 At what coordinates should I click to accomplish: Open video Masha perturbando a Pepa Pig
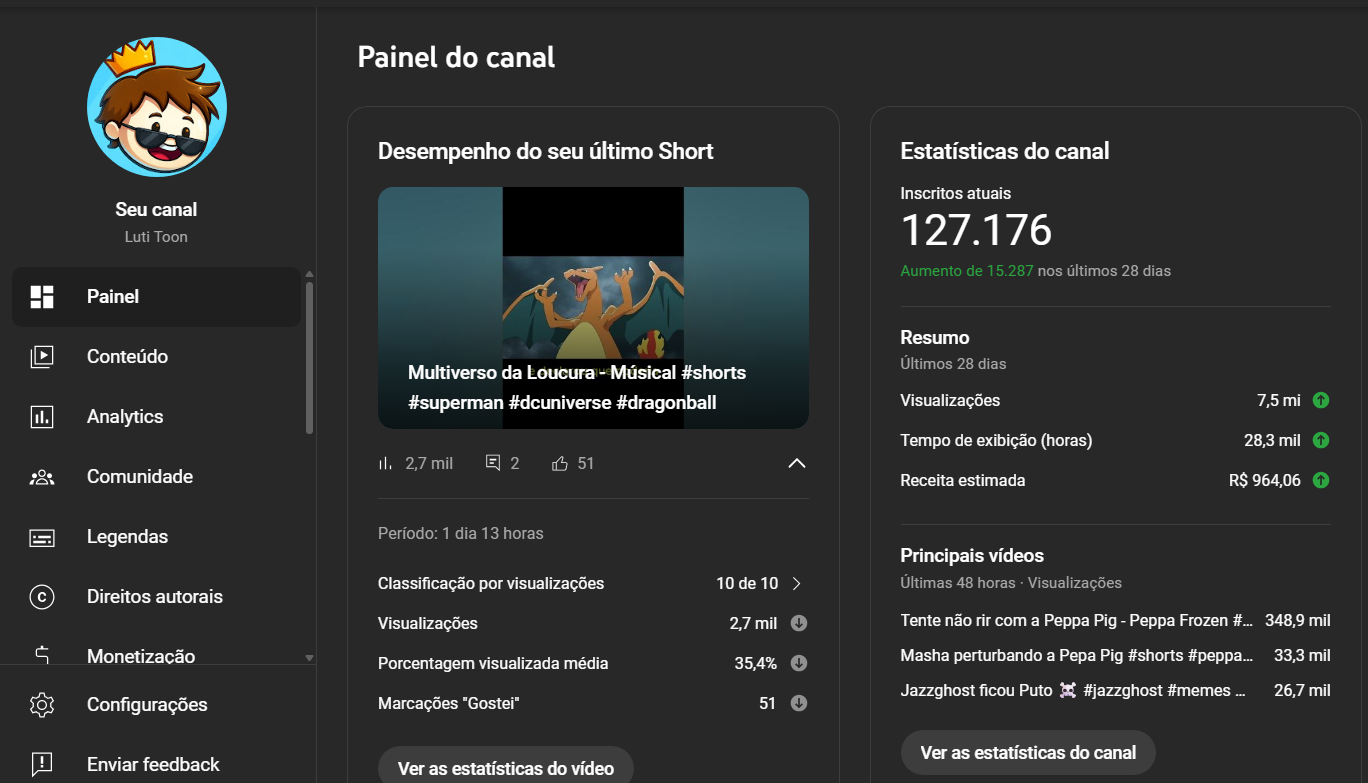(x=1076, y=655)
